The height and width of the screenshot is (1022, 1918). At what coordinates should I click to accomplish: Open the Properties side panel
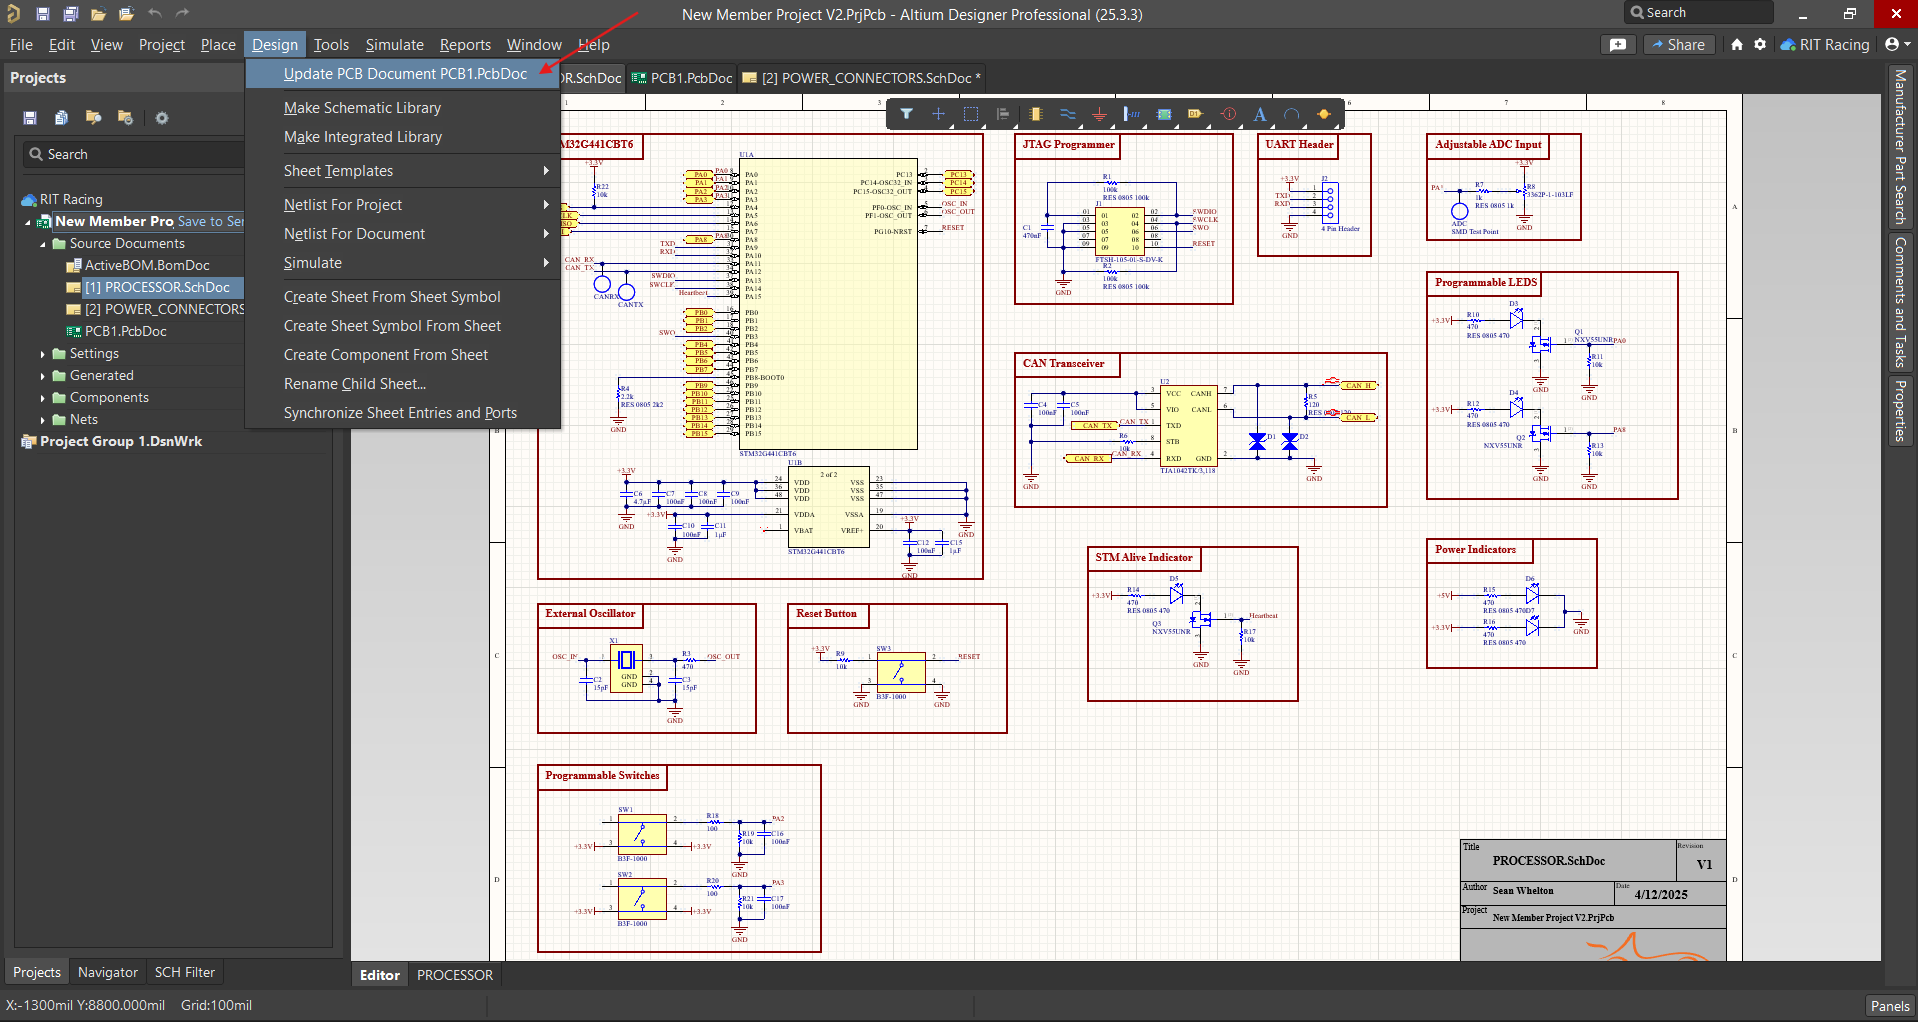pos(1900,411)
